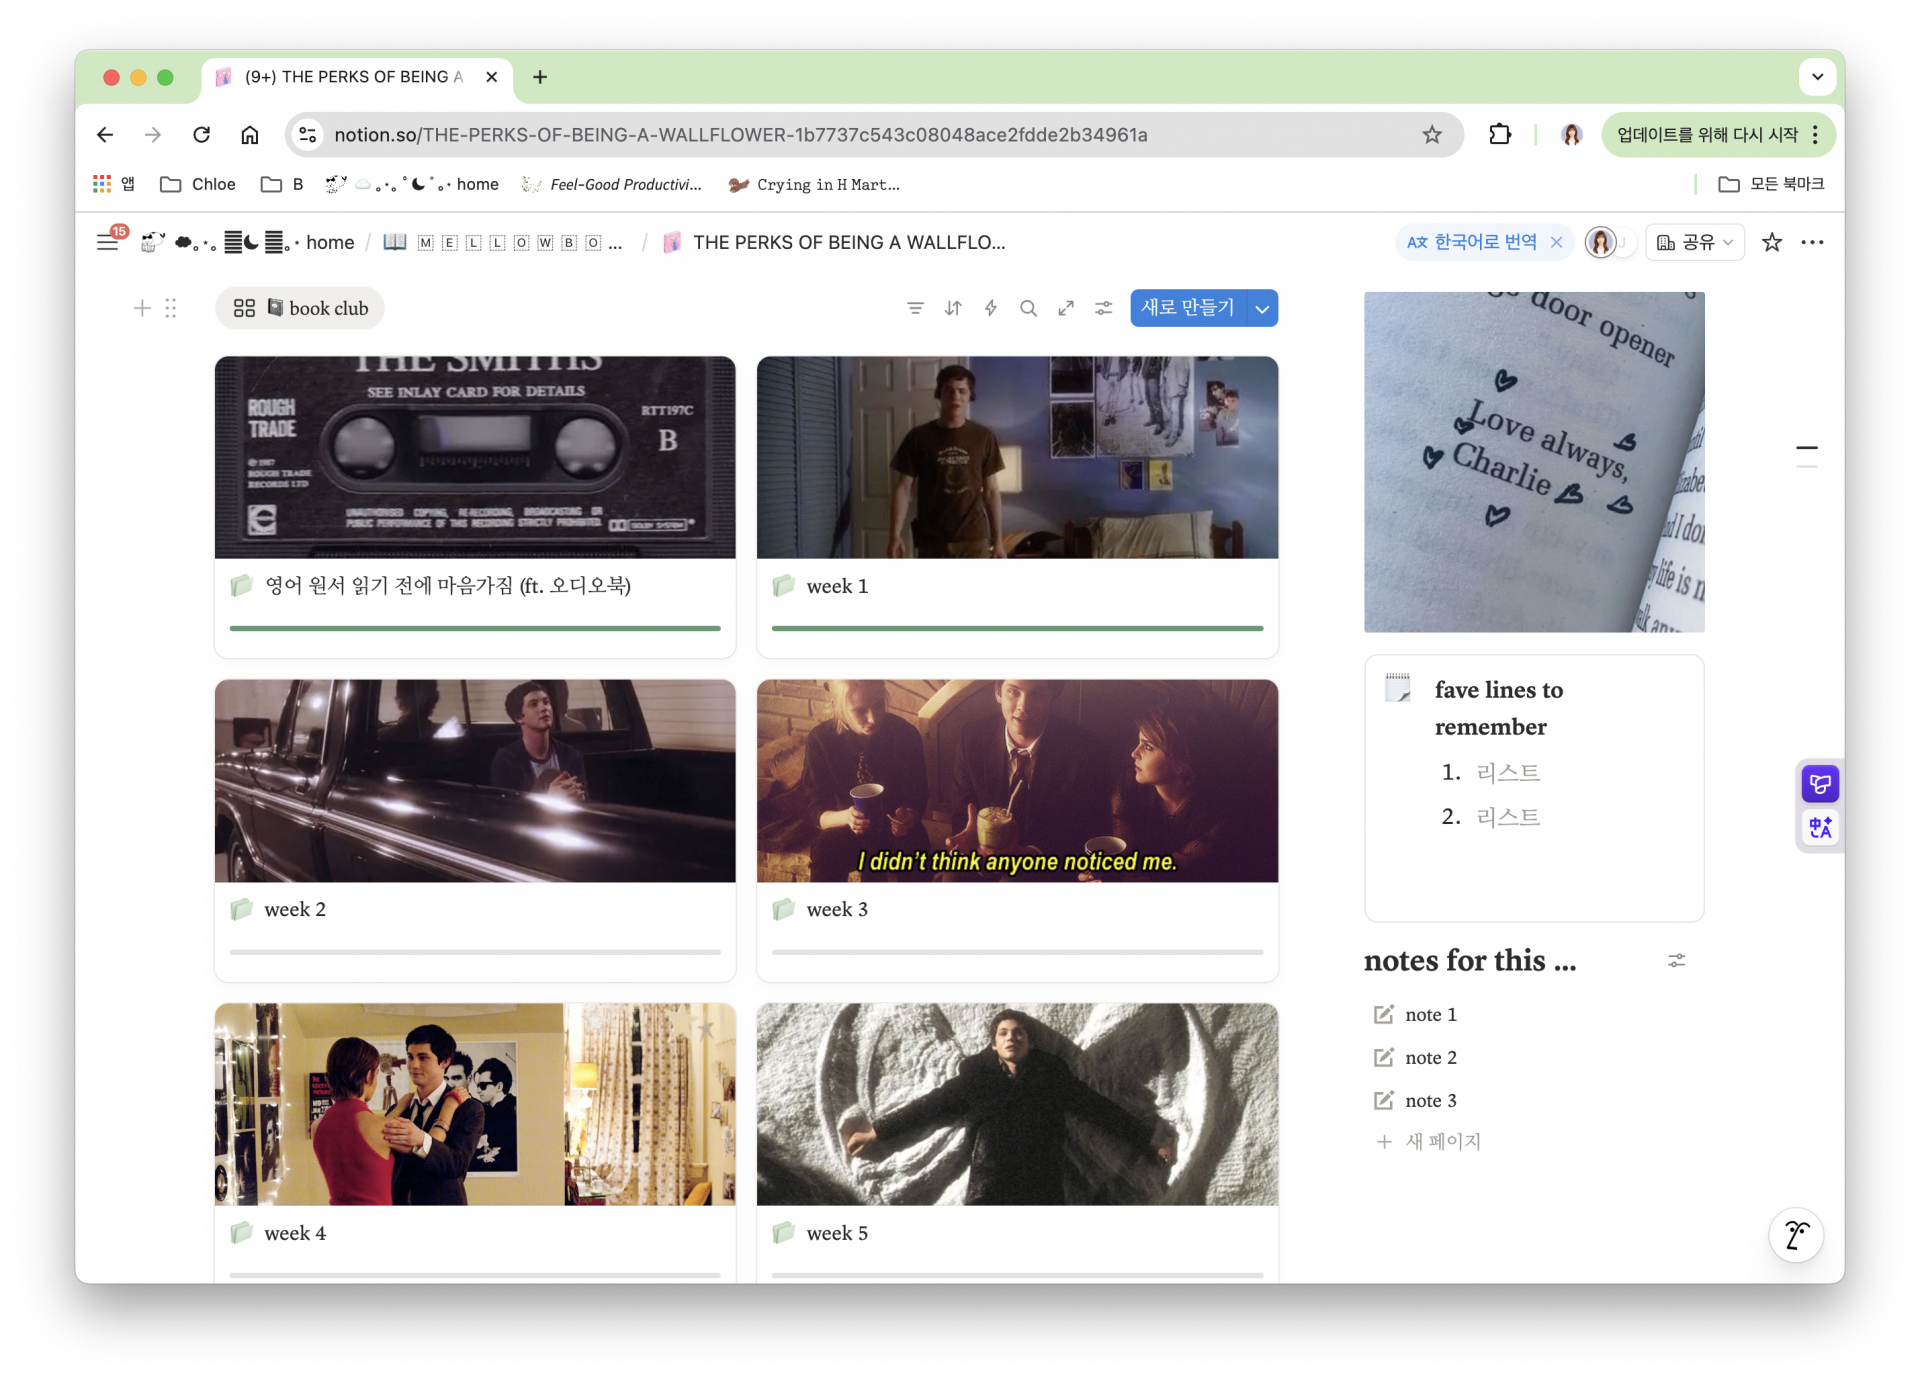This screenshot has height=1383, width=1920.
Task: Open the Notion sidebar hamburger menu
Action: coord(107,242)
